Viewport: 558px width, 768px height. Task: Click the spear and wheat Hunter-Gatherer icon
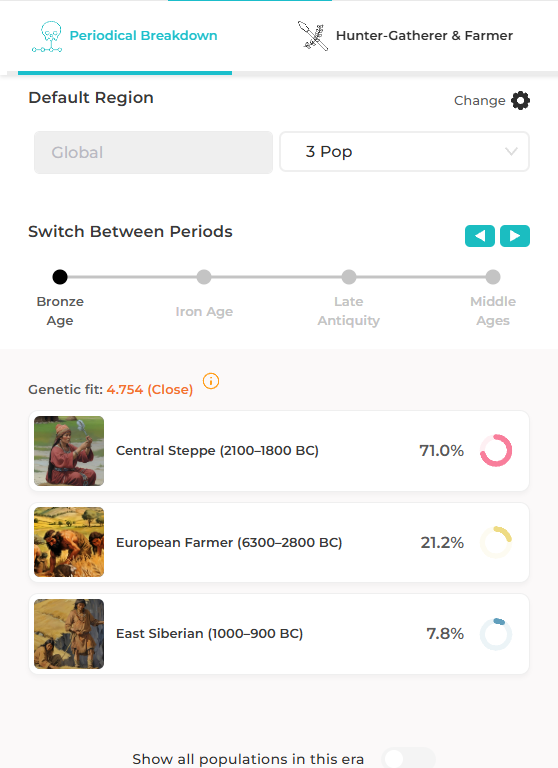(x=313, y=36)
